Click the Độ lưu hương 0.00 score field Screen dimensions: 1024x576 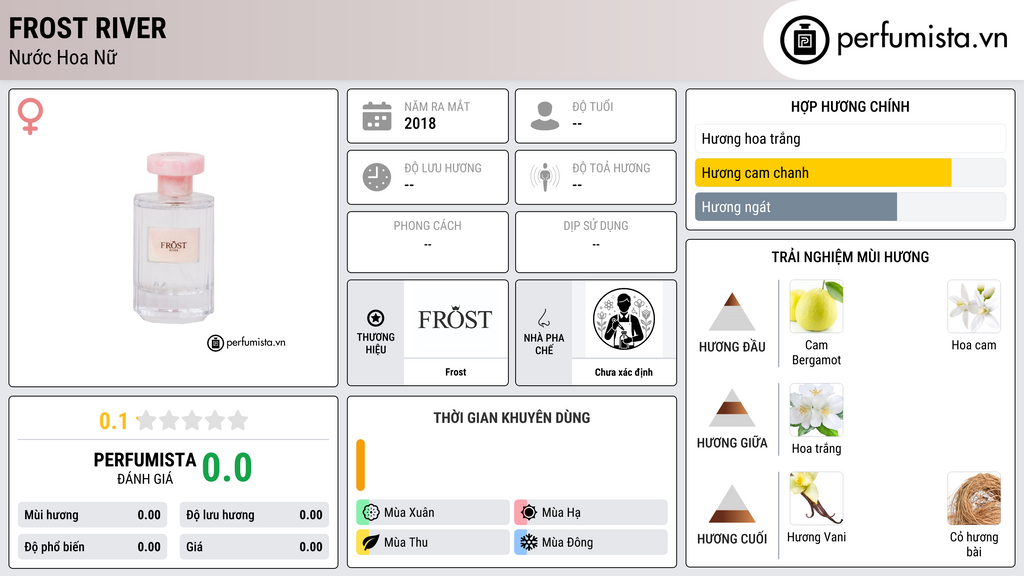tap(254, 515)
